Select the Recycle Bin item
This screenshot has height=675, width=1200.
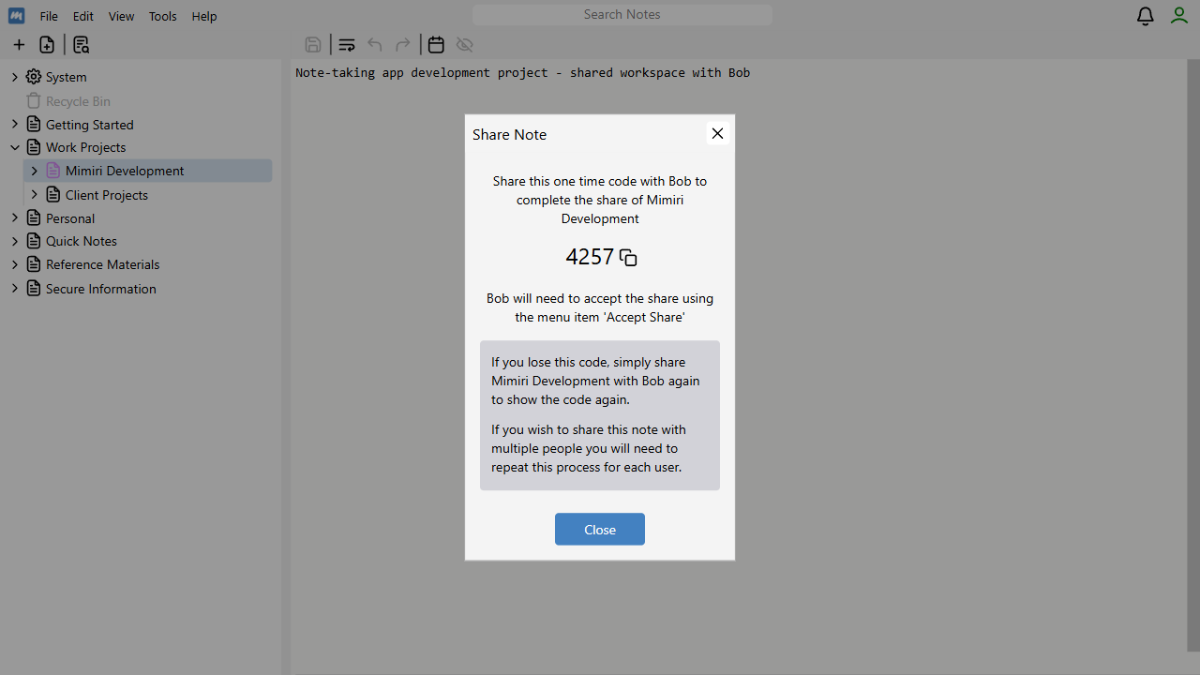pos(78,101)
